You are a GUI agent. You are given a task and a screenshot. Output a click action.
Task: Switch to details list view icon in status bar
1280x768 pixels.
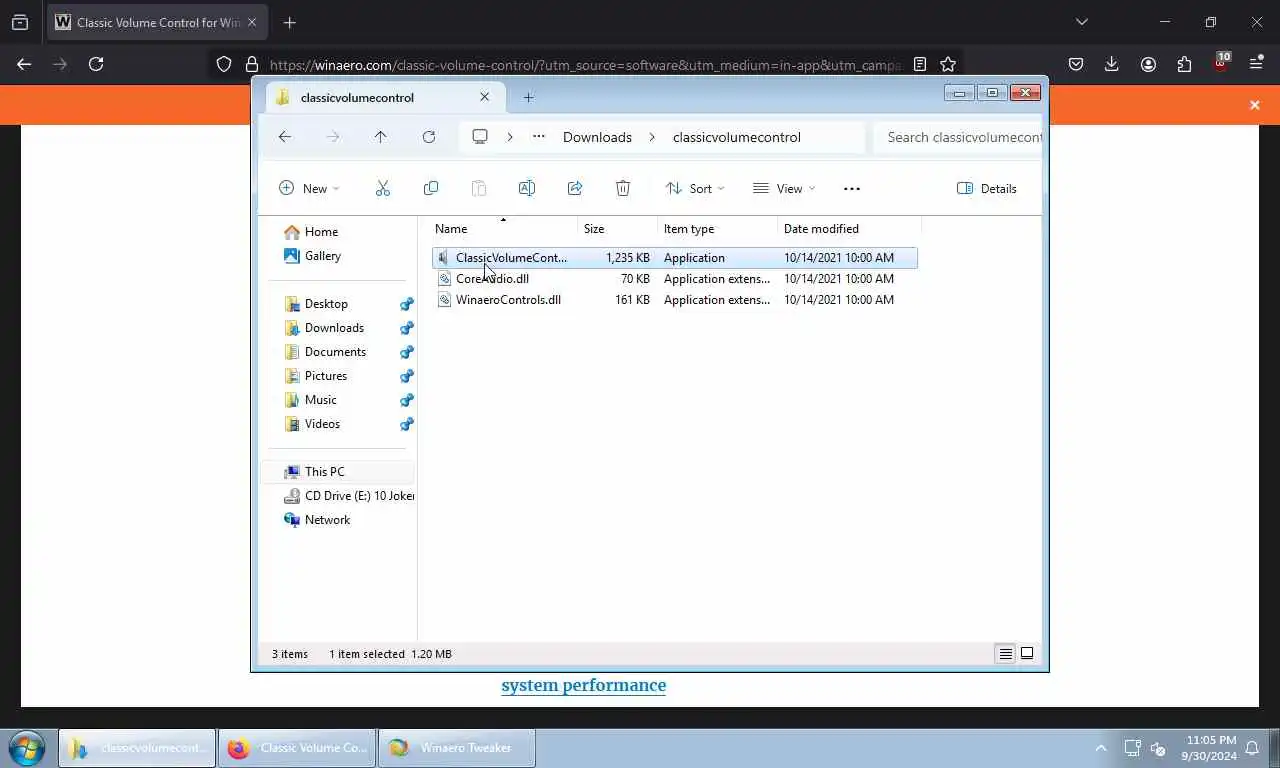(x=1006, y=654)
